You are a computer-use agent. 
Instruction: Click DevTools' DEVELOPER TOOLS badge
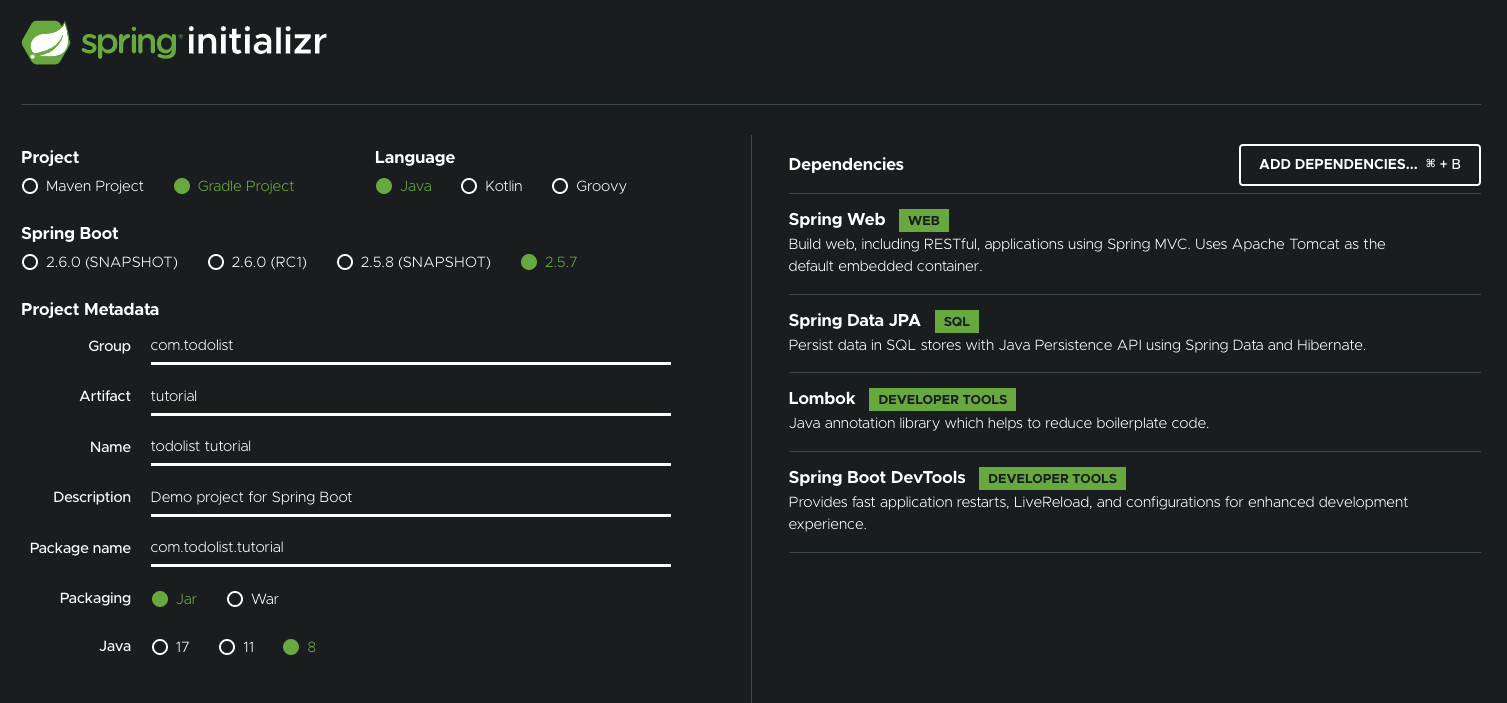1053,479
